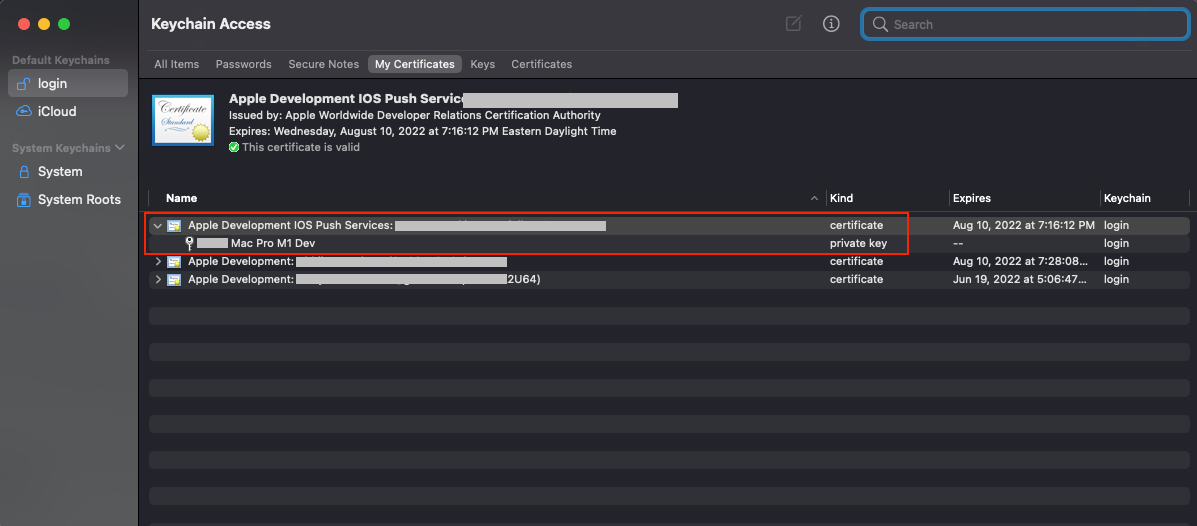1197x526 pixels.
Task: Sort by the Expires column header
Action: pos(972,198)
